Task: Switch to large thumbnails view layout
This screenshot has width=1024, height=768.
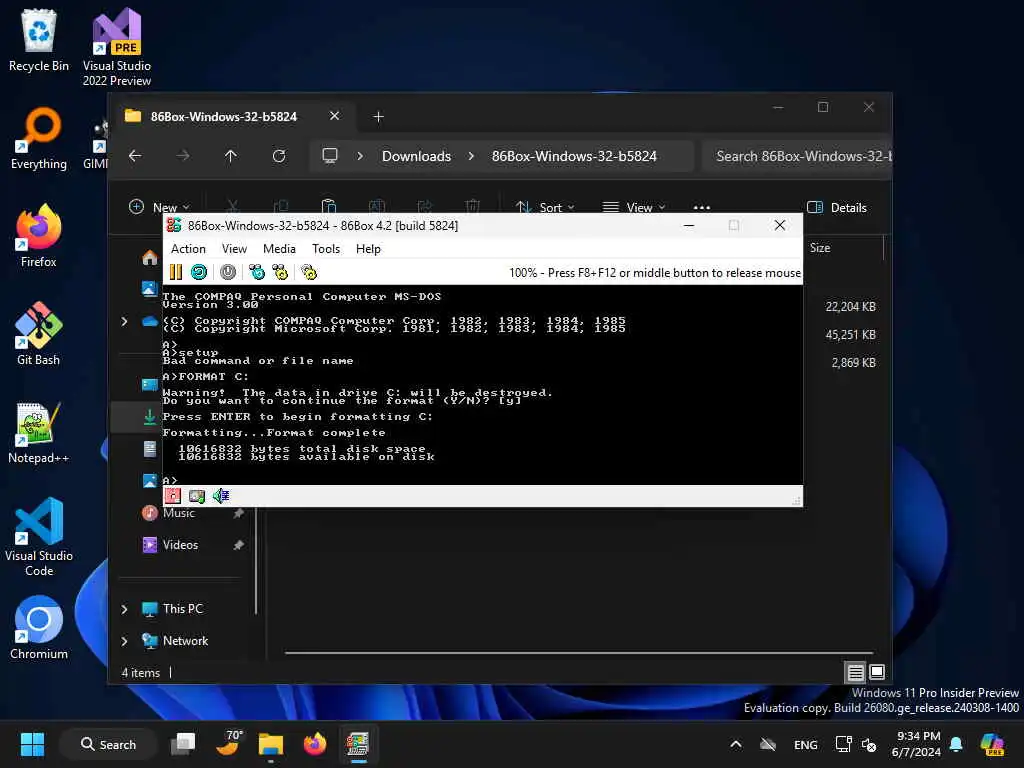Action: tap(877, 671)
